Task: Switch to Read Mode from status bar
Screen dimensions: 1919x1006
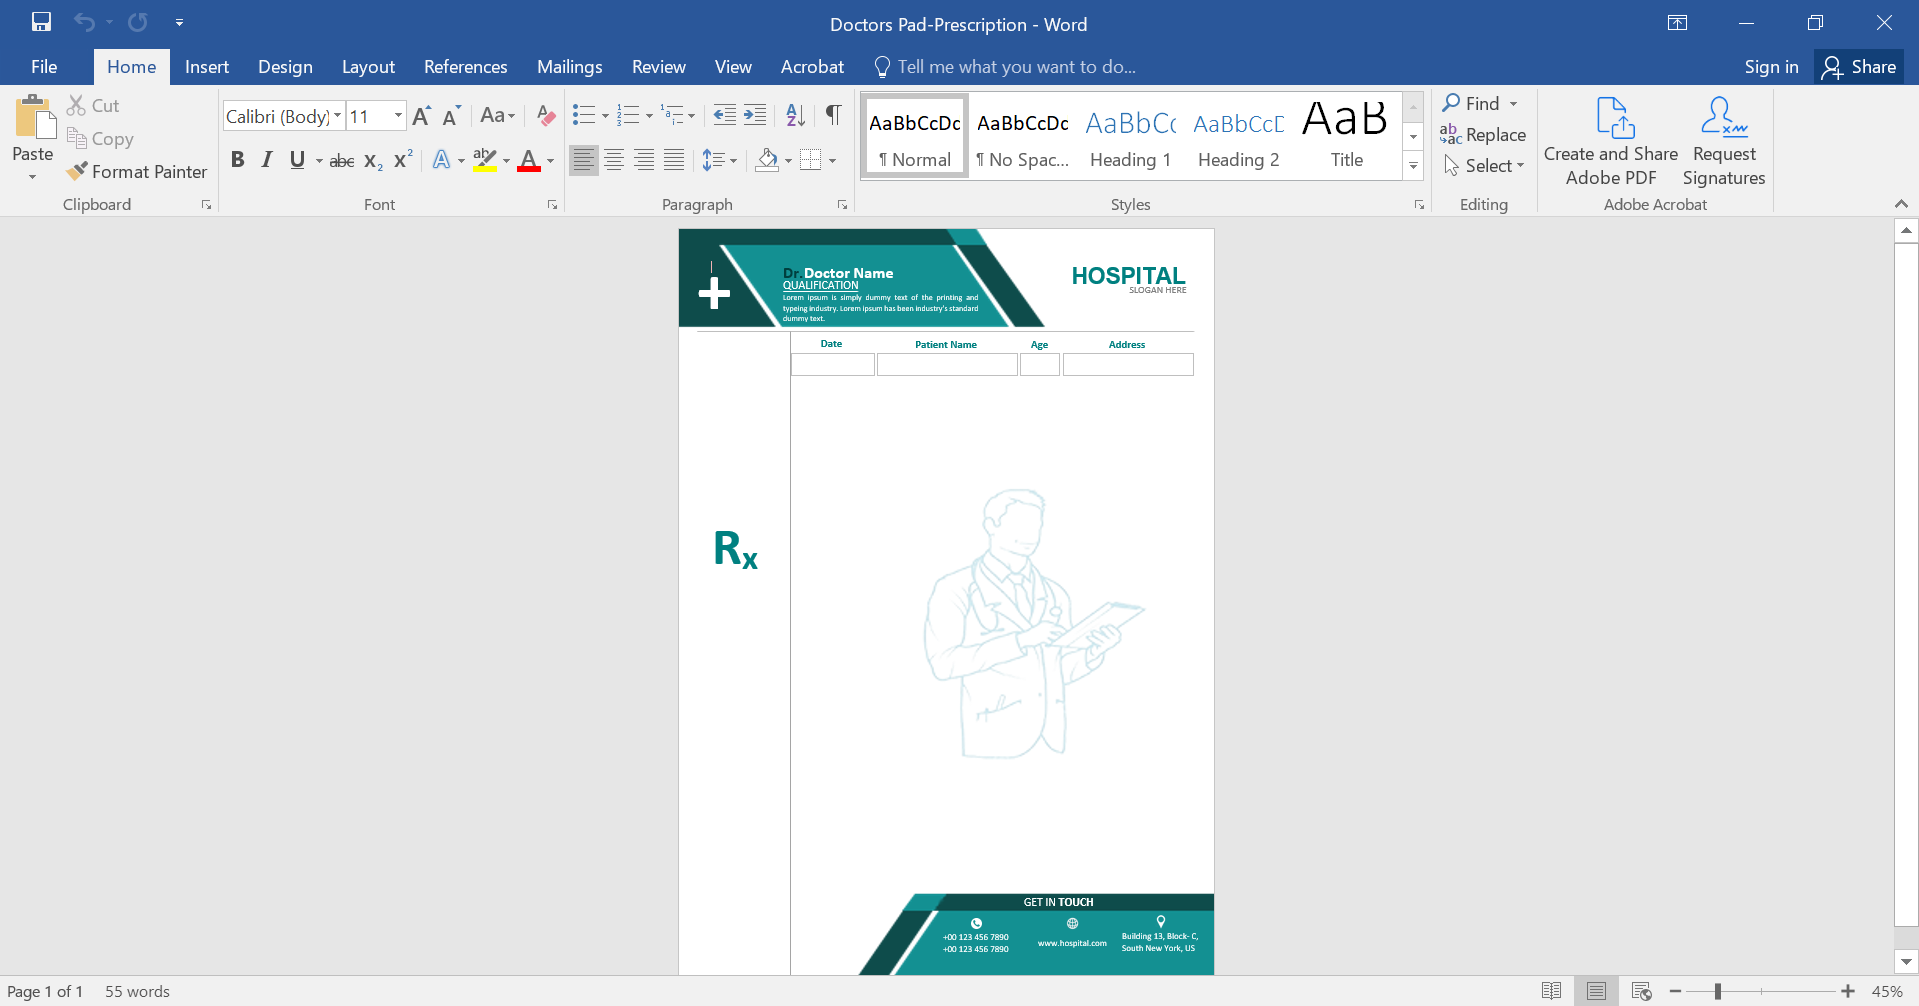Action: point(1551,991)
